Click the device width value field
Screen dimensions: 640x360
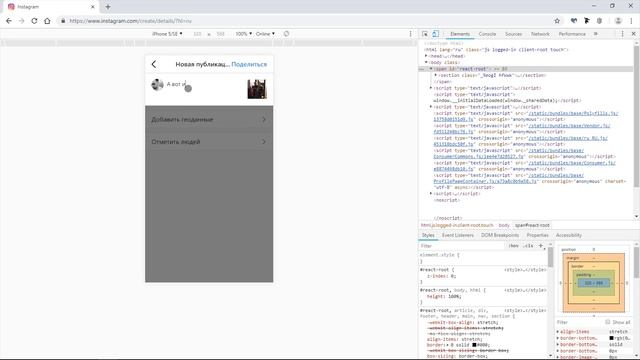[x=198, y=34]
